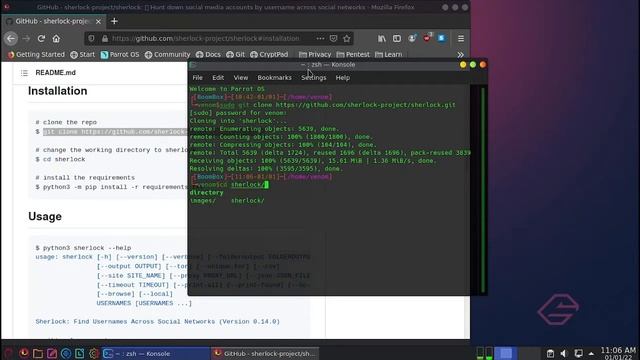Screen dimensions: 640x360
Task: Reload the GitHub page
Action: (x=41, y=38)
